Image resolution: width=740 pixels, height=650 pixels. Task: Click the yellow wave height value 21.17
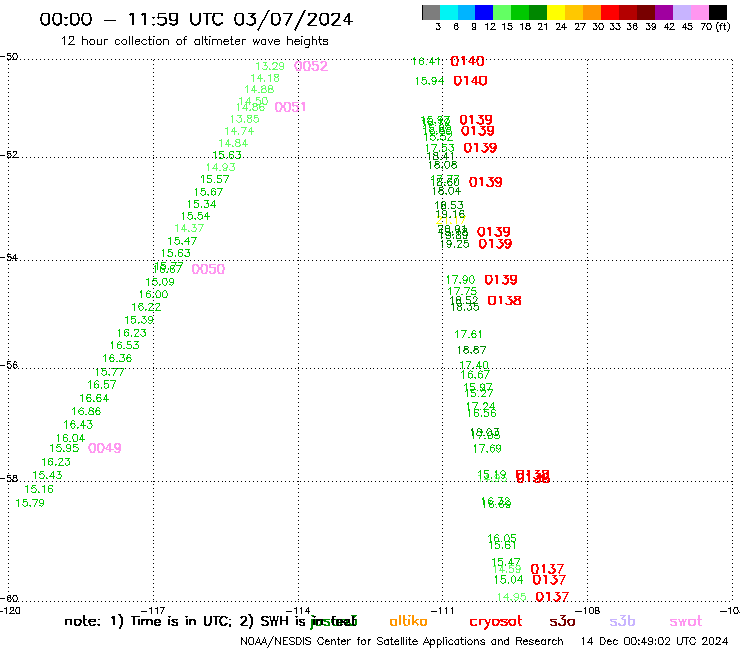click(451, 220)
